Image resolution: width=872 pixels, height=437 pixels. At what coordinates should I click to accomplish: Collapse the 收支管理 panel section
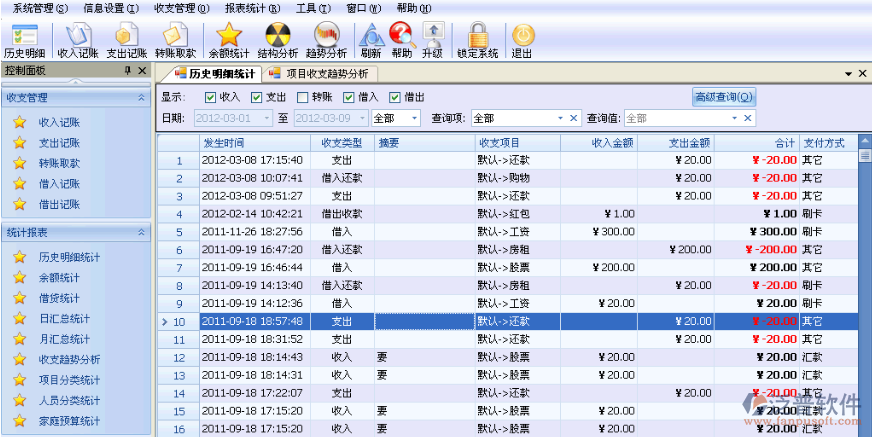click(141, 98)
